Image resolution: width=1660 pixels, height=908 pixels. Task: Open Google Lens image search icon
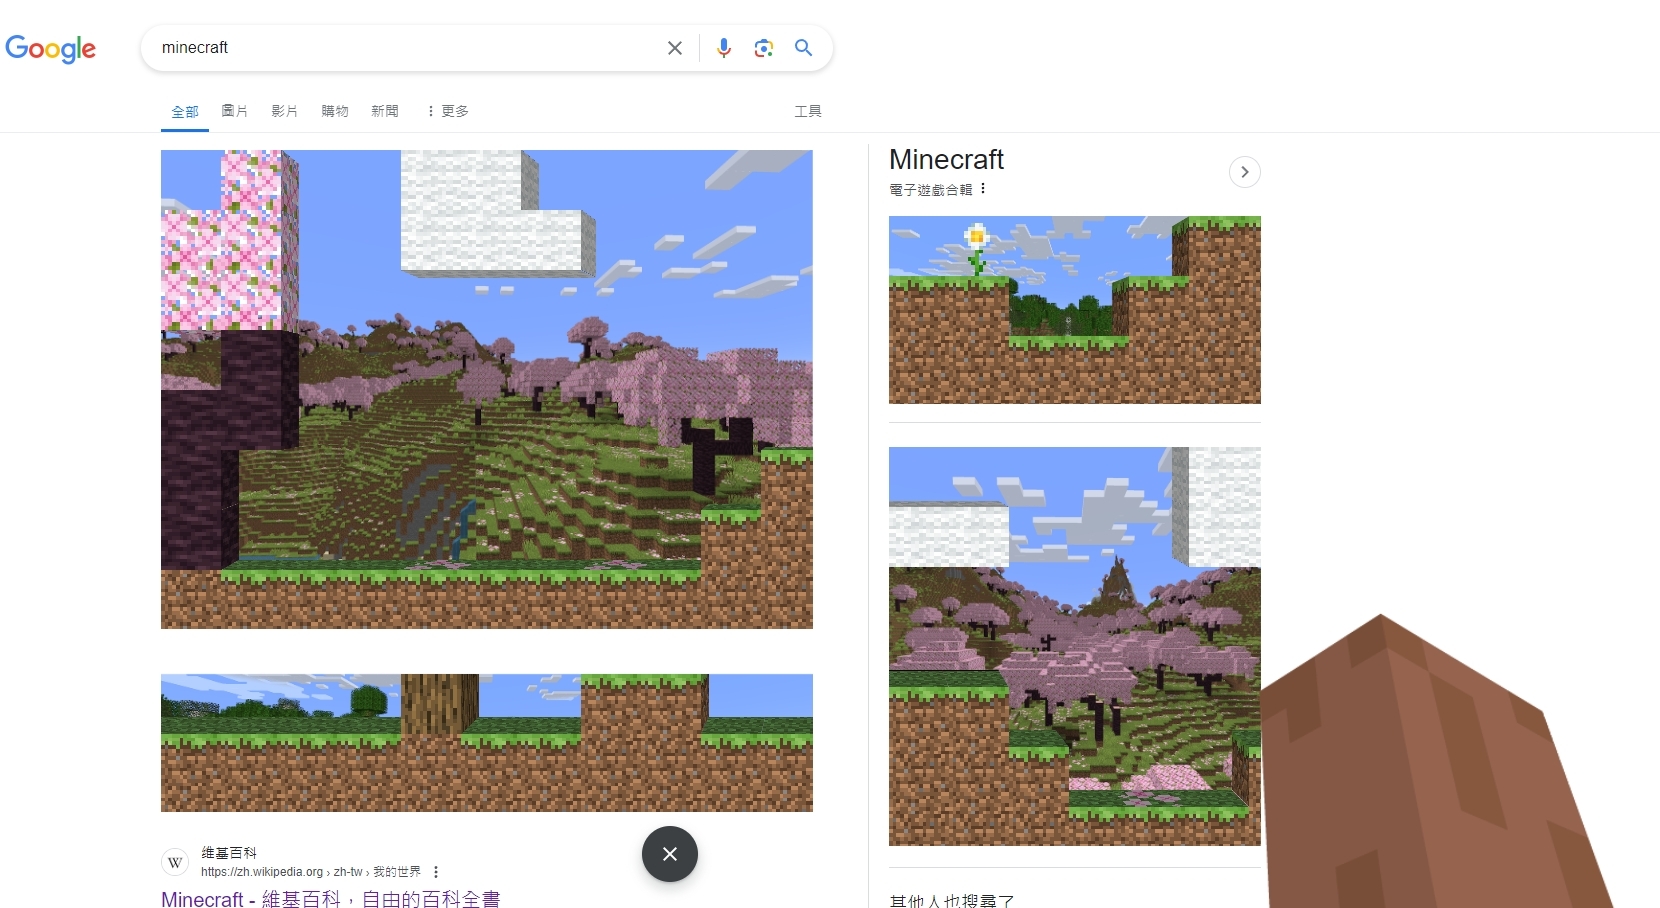pyautogui.click(x=764, y=48)
